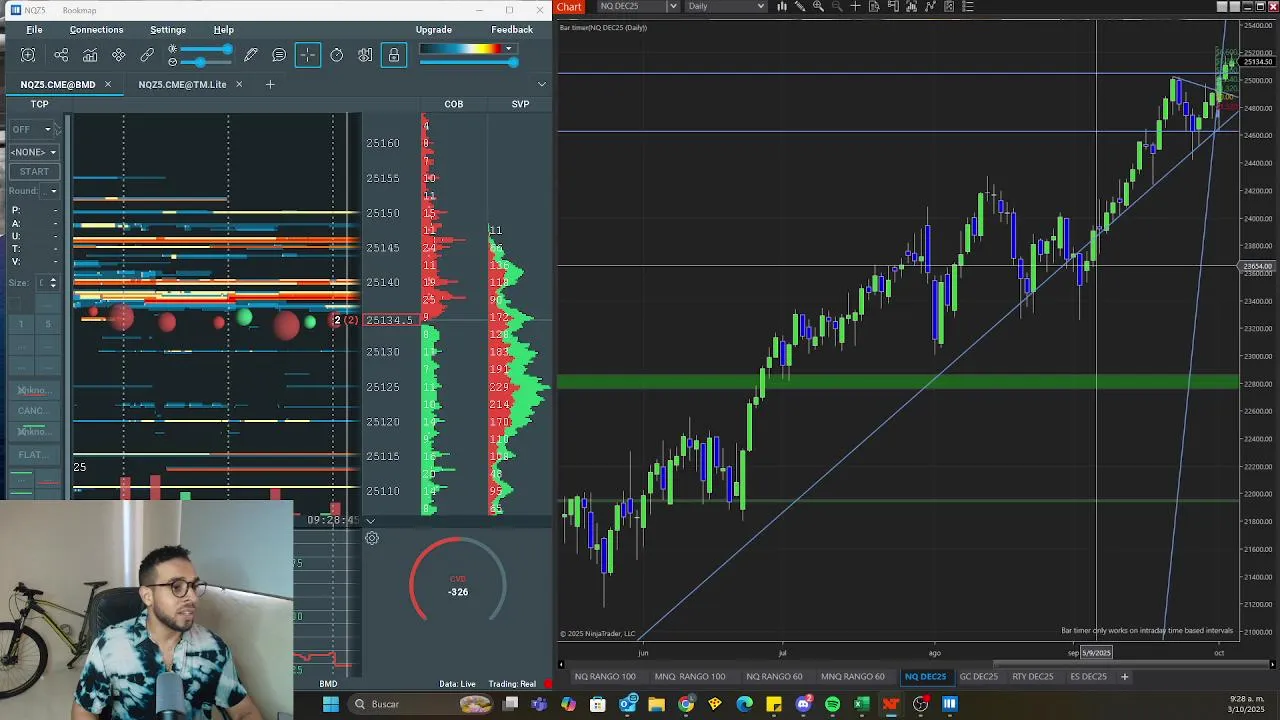1280x720 pixels.
Task: Expand the tab list chevron in Bookmap
Action: [x=542, y=84]
